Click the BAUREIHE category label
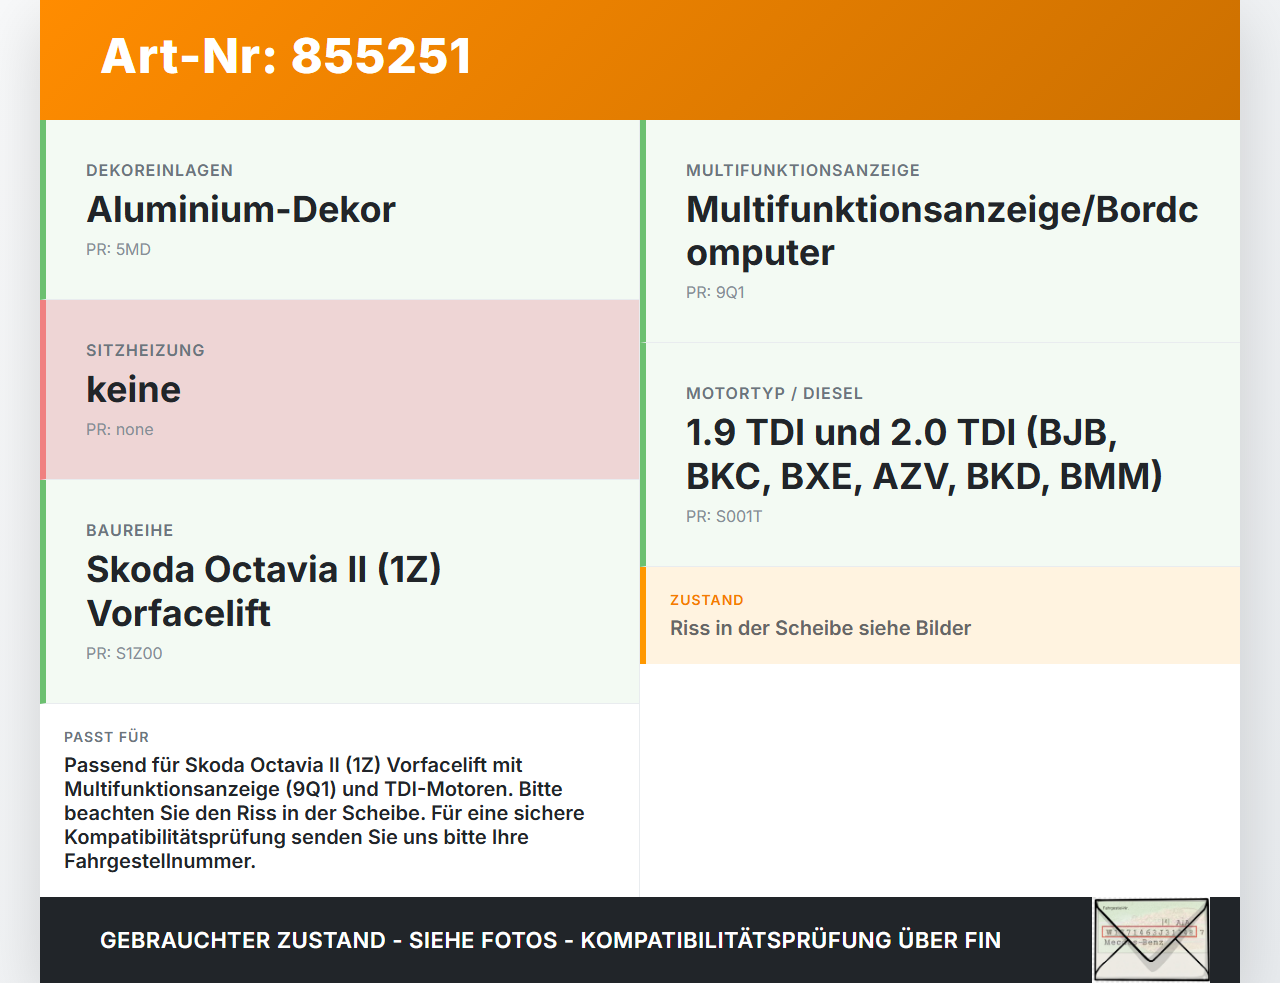 pos(129,531)
